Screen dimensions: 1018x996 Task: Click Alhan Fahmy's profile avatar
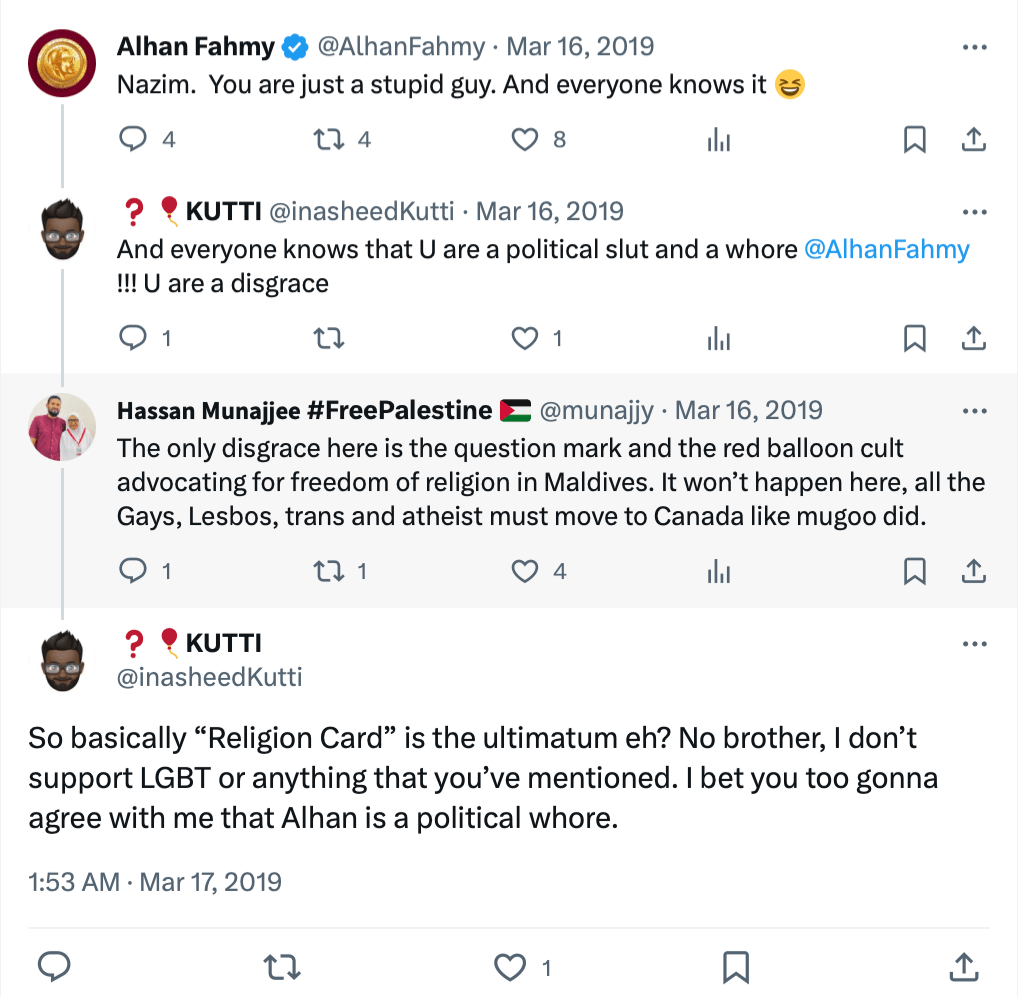pyautogui.click(x=62, y=62)
